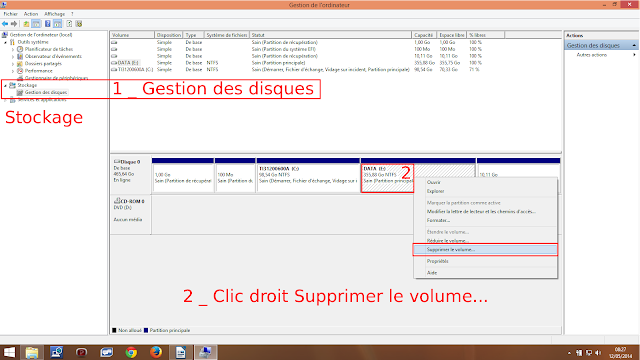Open the Affichage menu
The height and width of the screenshot is (360, 640).
[x=54, y=14]
